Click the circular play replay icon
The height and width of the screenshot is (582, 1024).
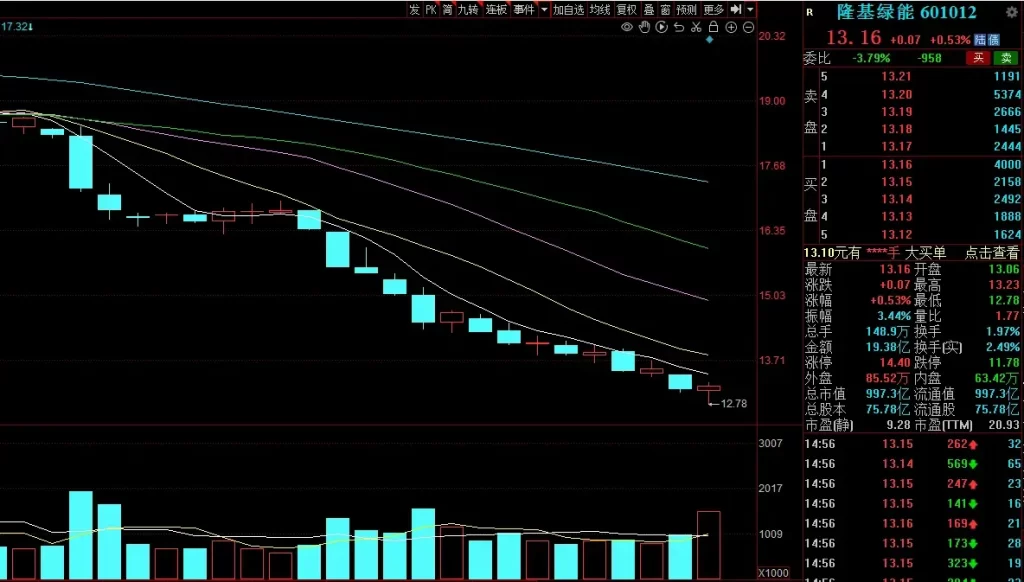(x=663, y=27)
